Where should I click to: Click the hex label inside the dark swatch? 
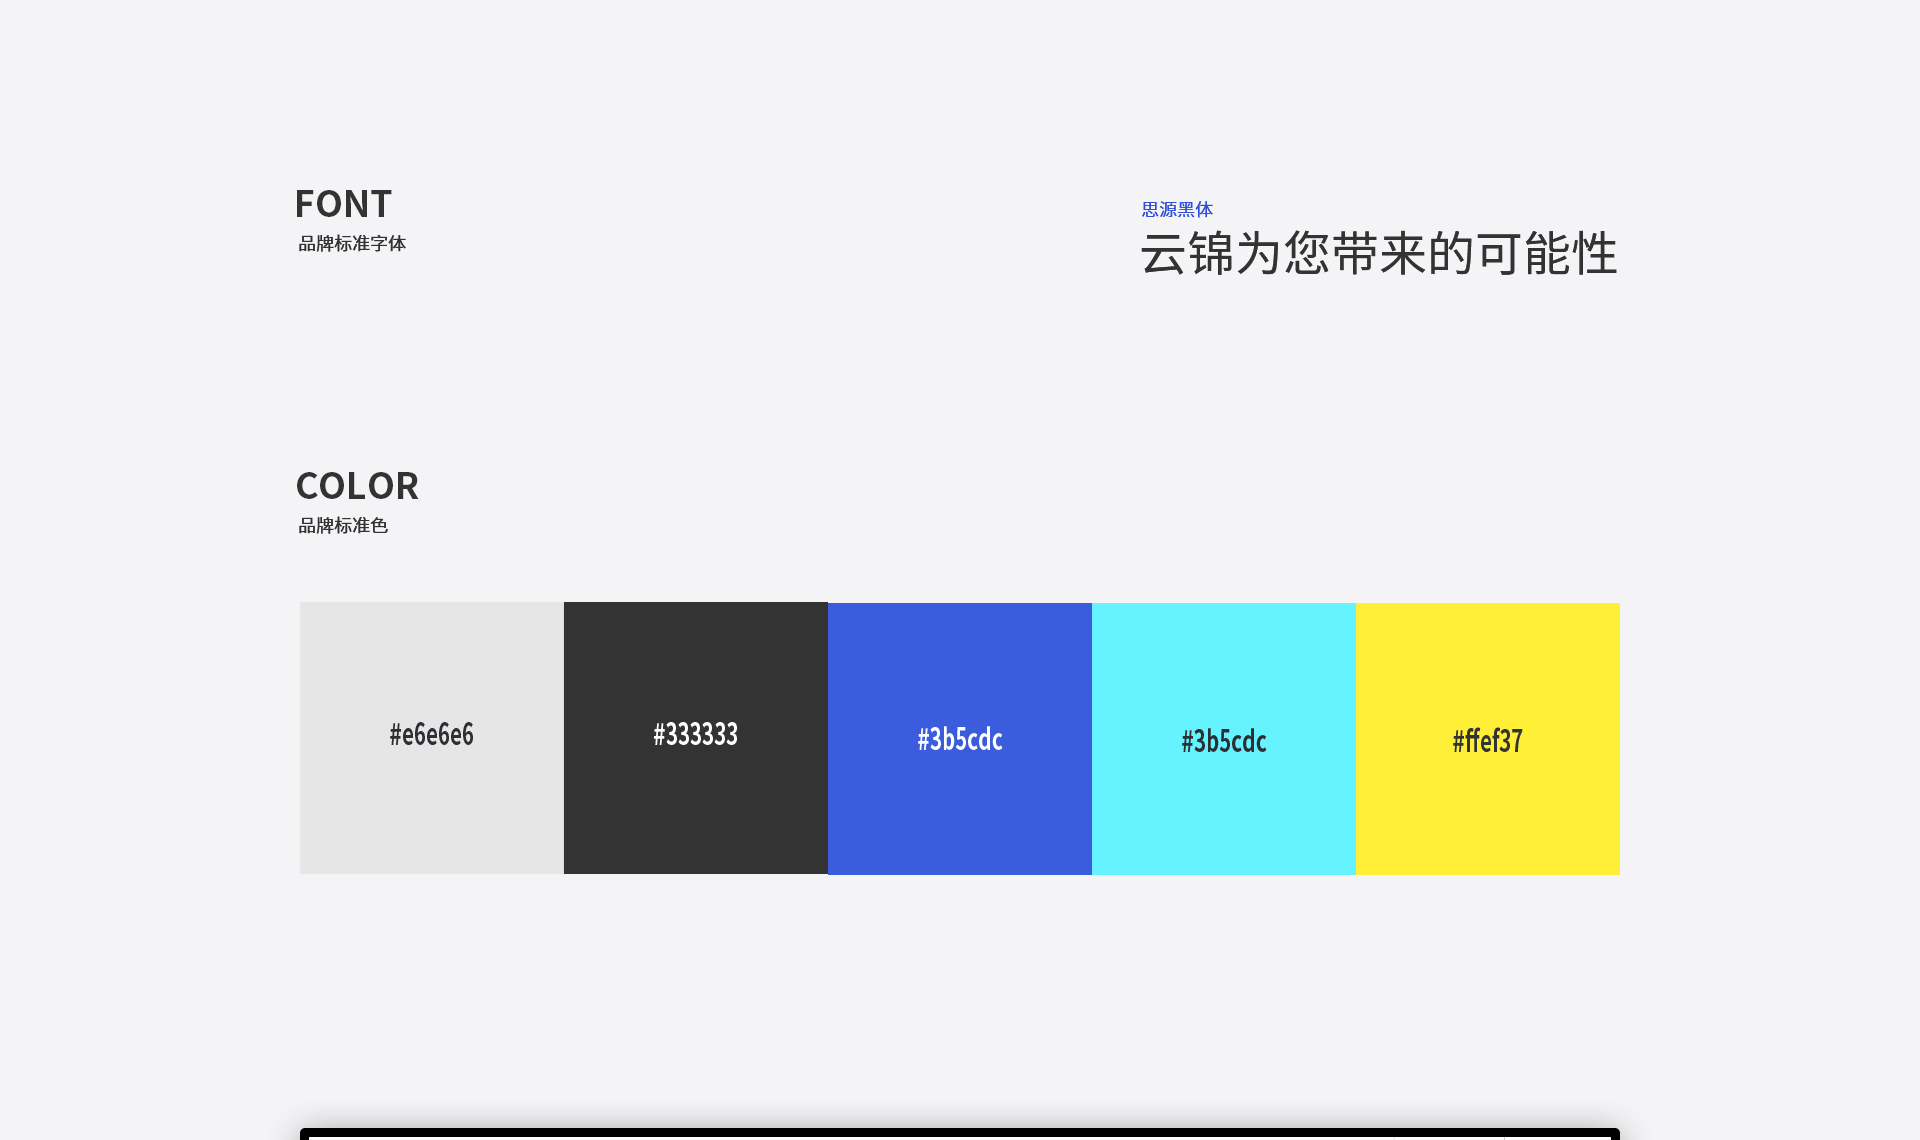pyautogui.click(x=696, y=734)
